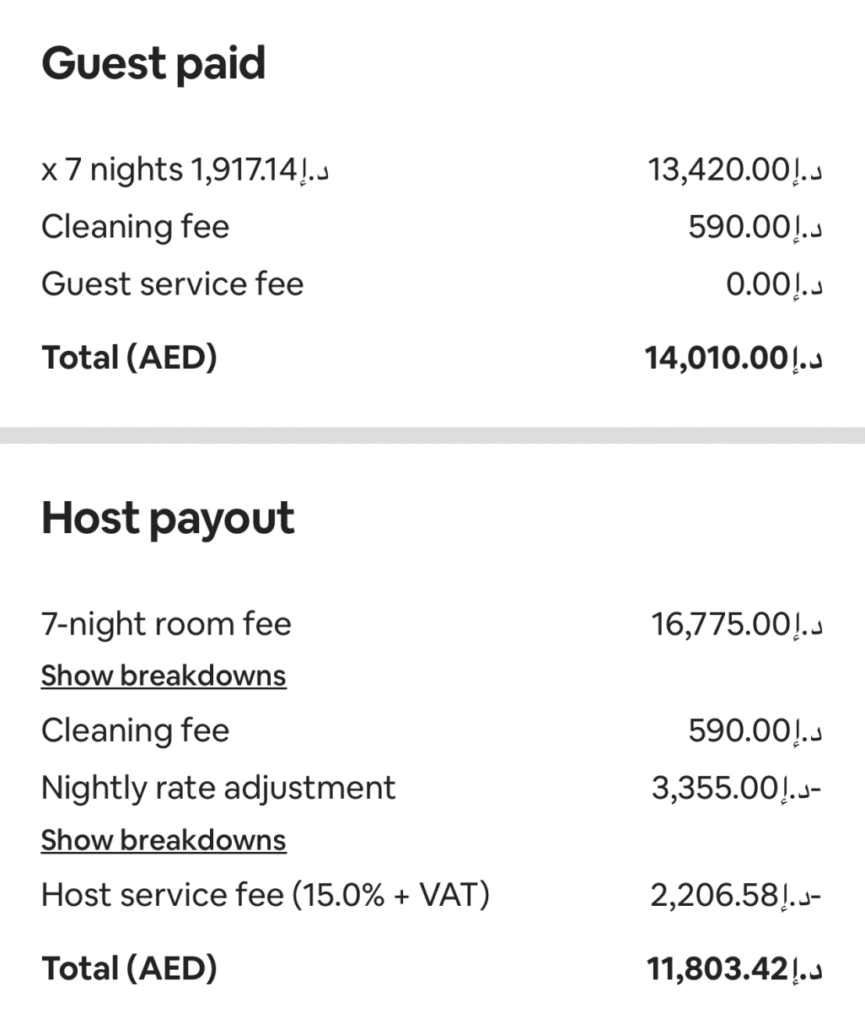
Task: Select the Guest service fee label
Action: (x=172, y=284)
